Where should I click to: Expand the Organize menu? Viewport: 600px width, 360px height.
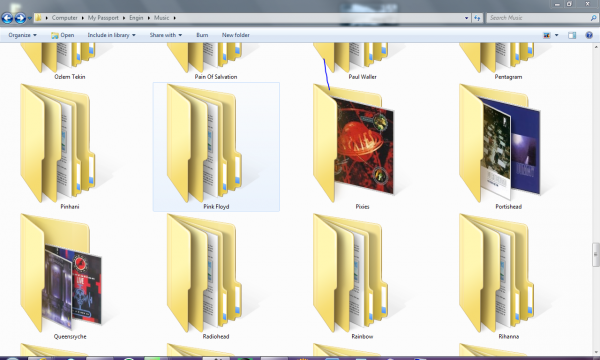click(23, 35)
